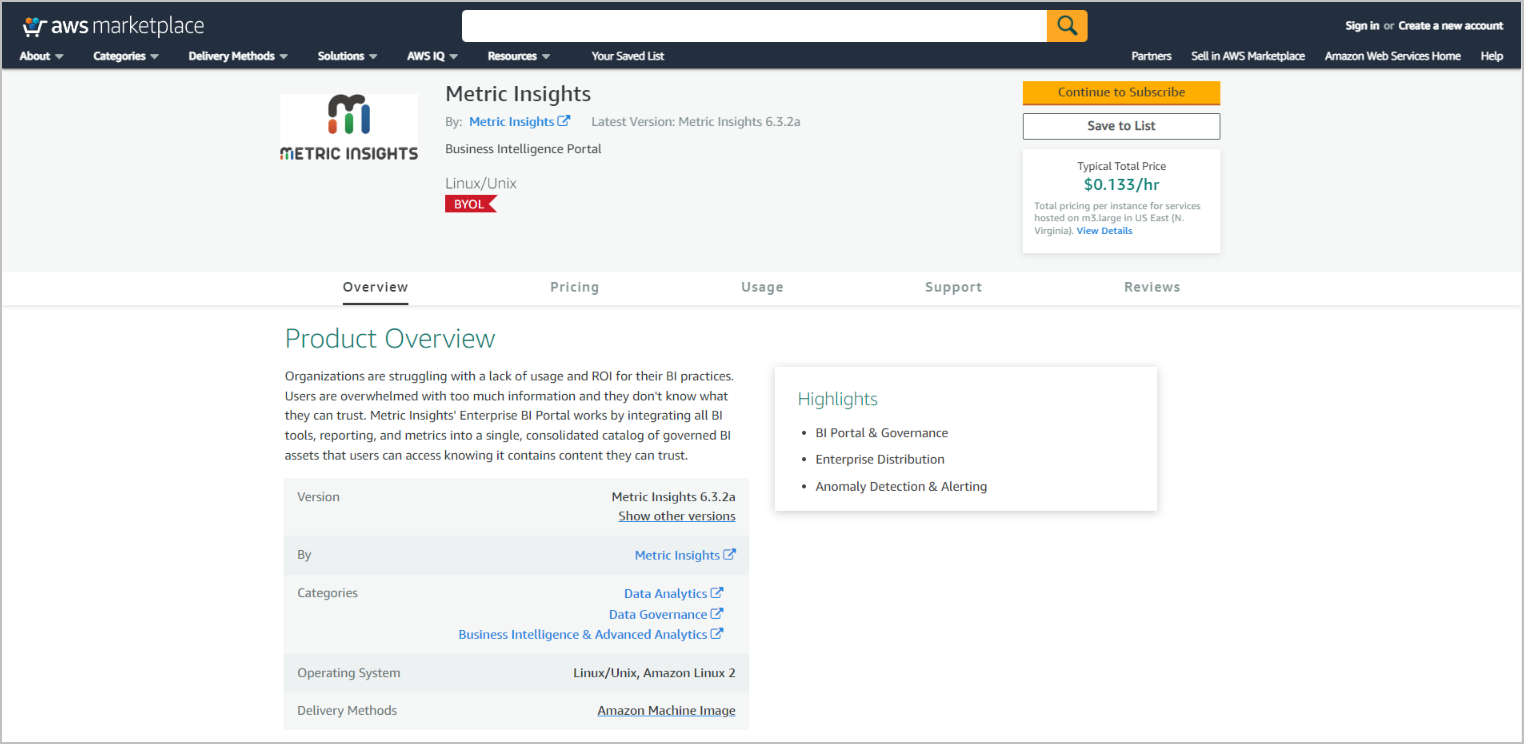Open the Support tab
Screen dimensions: 1524x744
tap(953, 287)
